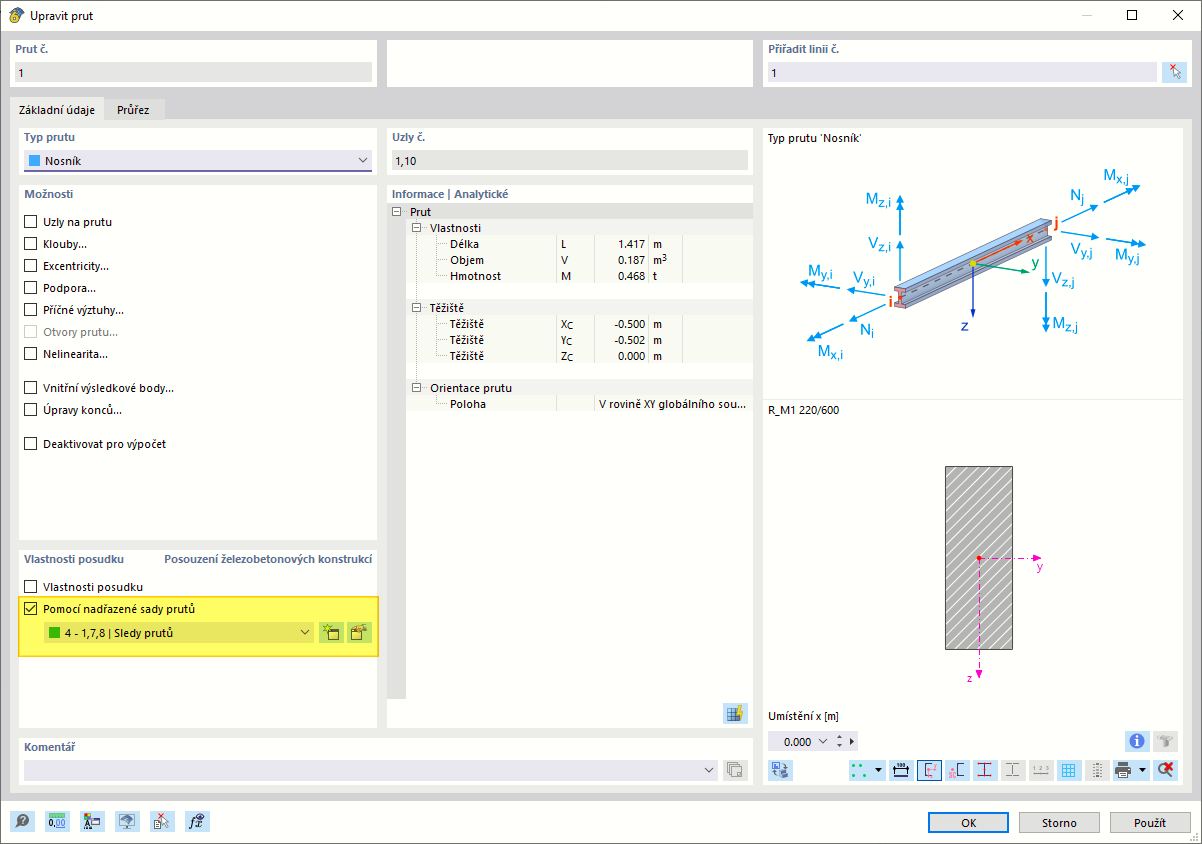Click the 'Prut č.' number field
Image resolution: width=1202 pixels, height=844 pixels.
point(193,72)
